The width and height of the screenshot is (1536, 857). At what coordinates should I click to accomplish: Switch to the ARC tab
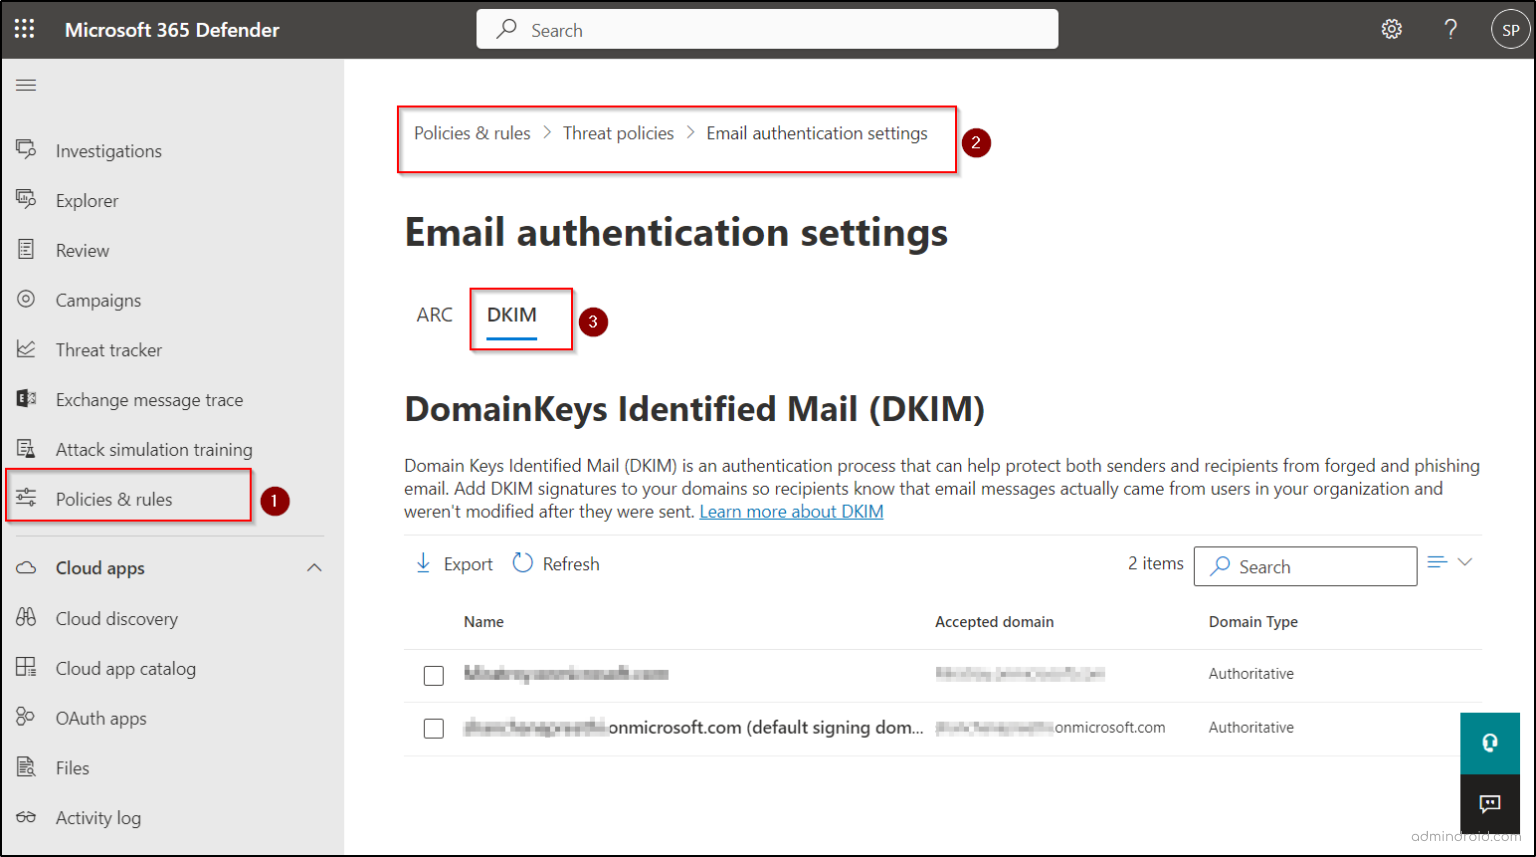[435, 314]
